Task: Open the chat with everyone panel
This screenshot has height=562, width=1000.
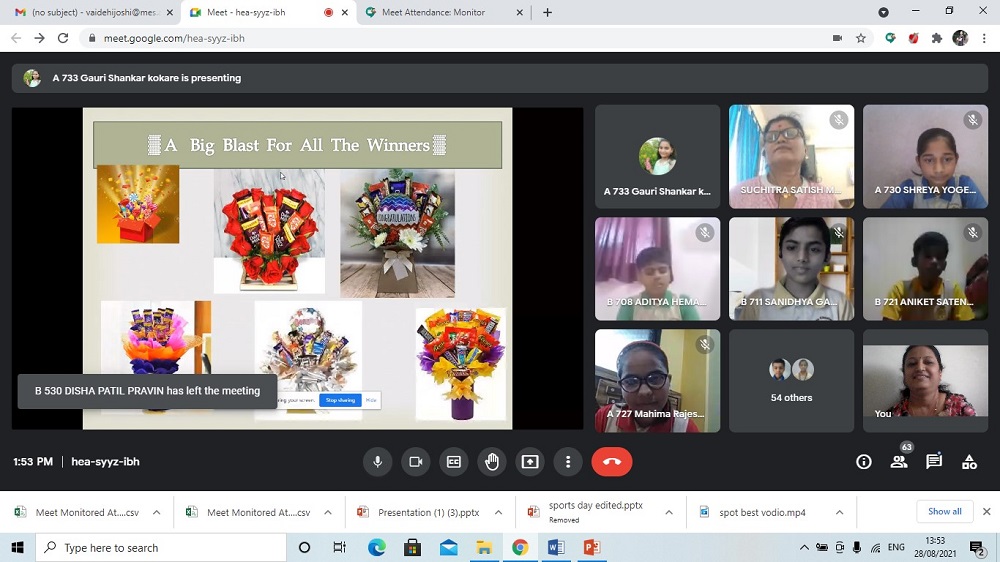Action: (934, 462)
